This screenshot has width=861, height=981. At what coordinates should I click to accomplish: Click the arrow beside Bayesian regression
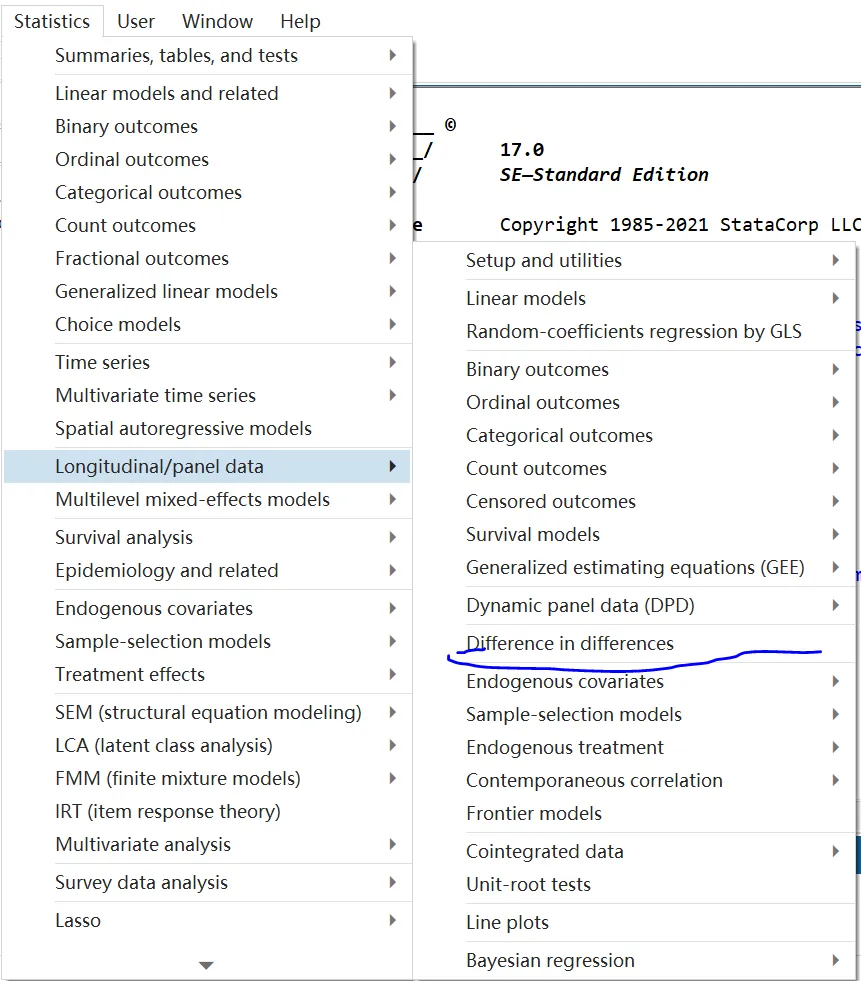pyautogui.click(x=835, y=960)
